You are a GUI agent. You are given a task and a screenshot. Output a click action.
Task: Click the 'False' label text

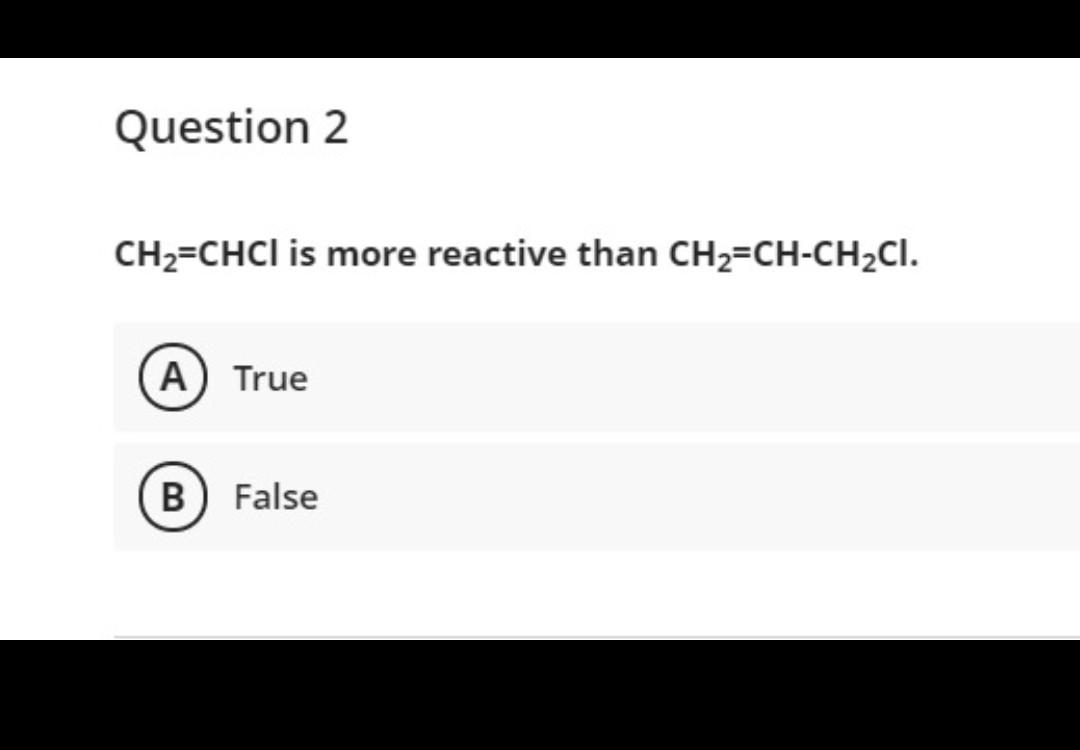point(277,497)
